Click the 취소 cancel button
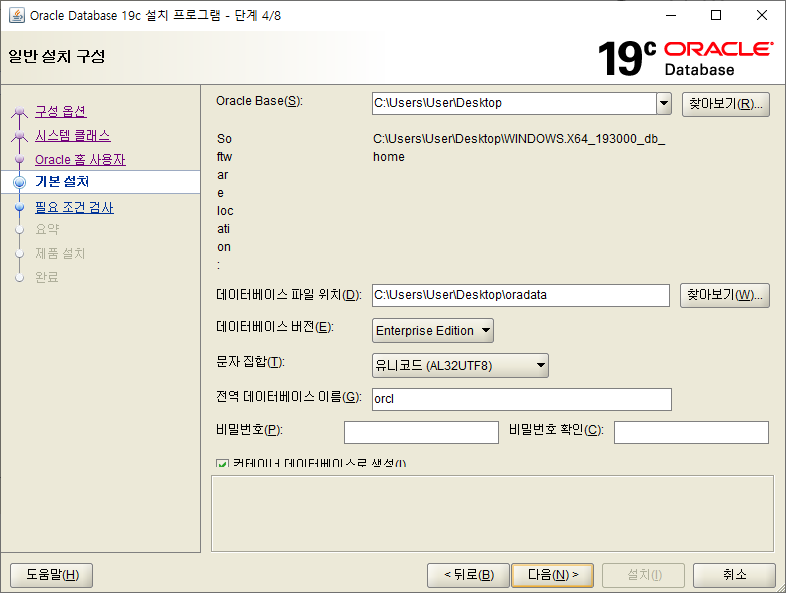786x593 pixels. click(734, 574)
